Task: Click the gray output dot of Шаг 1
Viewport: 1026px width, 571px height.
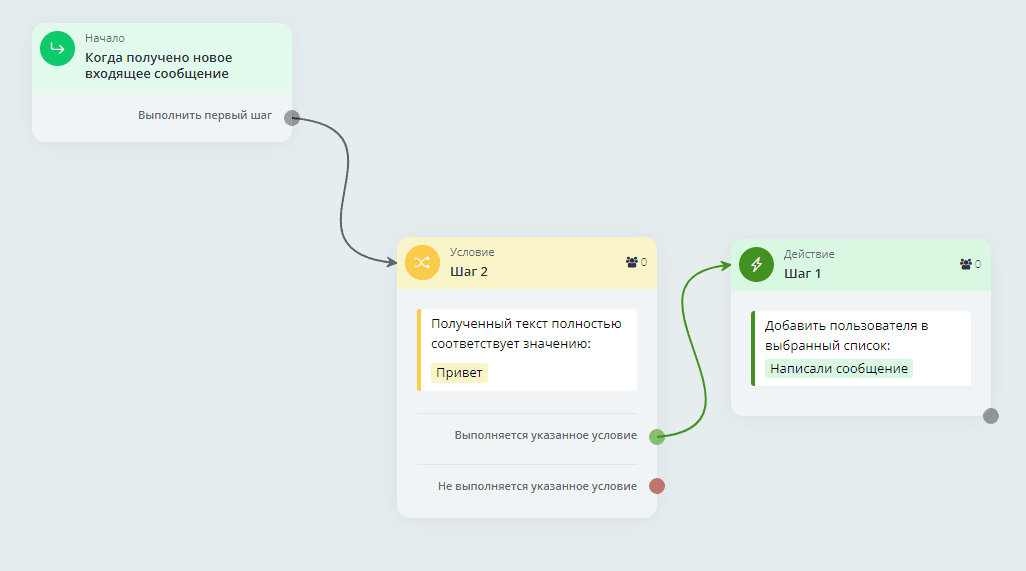Action: [990, 416]
